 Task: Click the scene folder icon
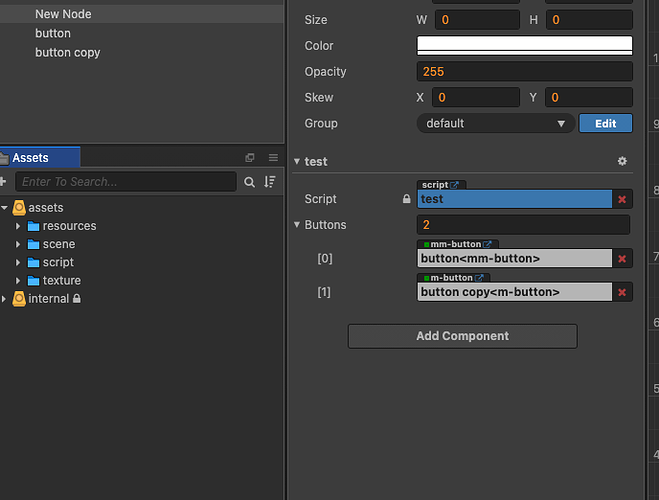click(33, 244)
